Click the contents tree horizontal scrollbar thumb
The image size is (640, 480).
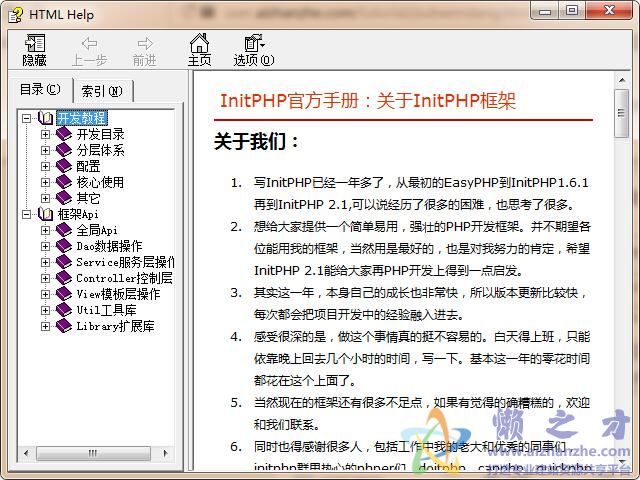93,453
